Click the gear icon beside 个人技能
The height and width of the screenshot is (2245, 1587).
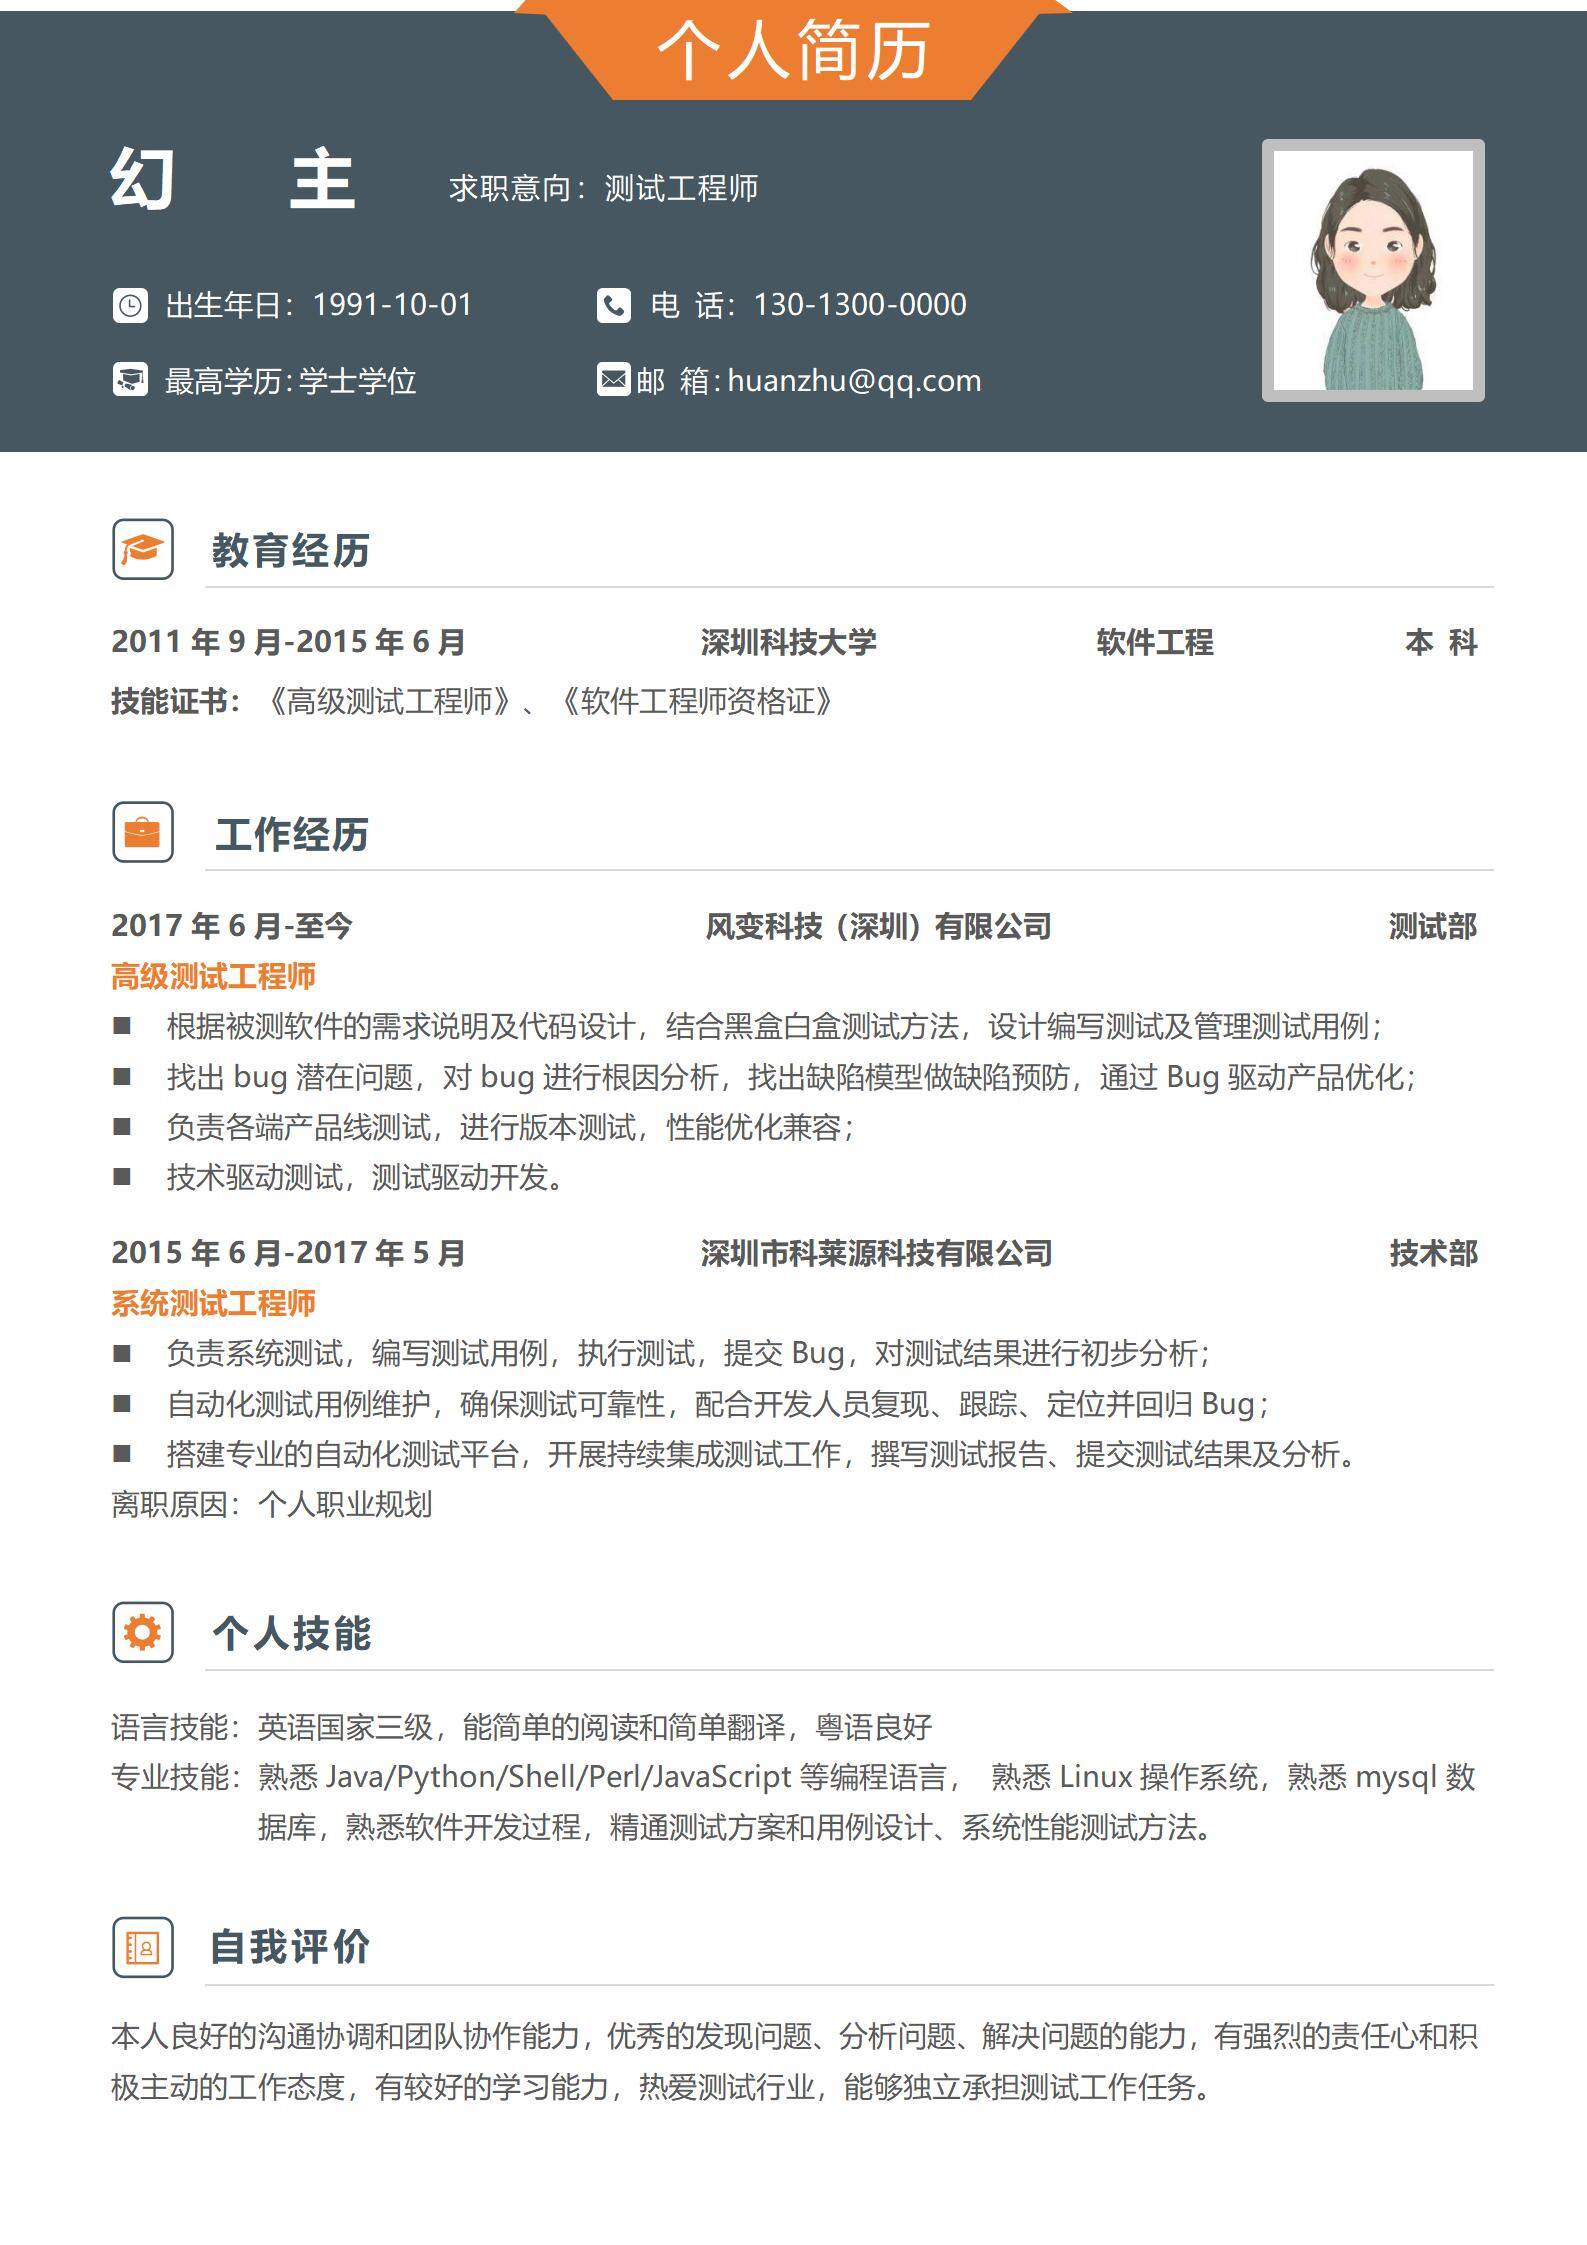143,1632
